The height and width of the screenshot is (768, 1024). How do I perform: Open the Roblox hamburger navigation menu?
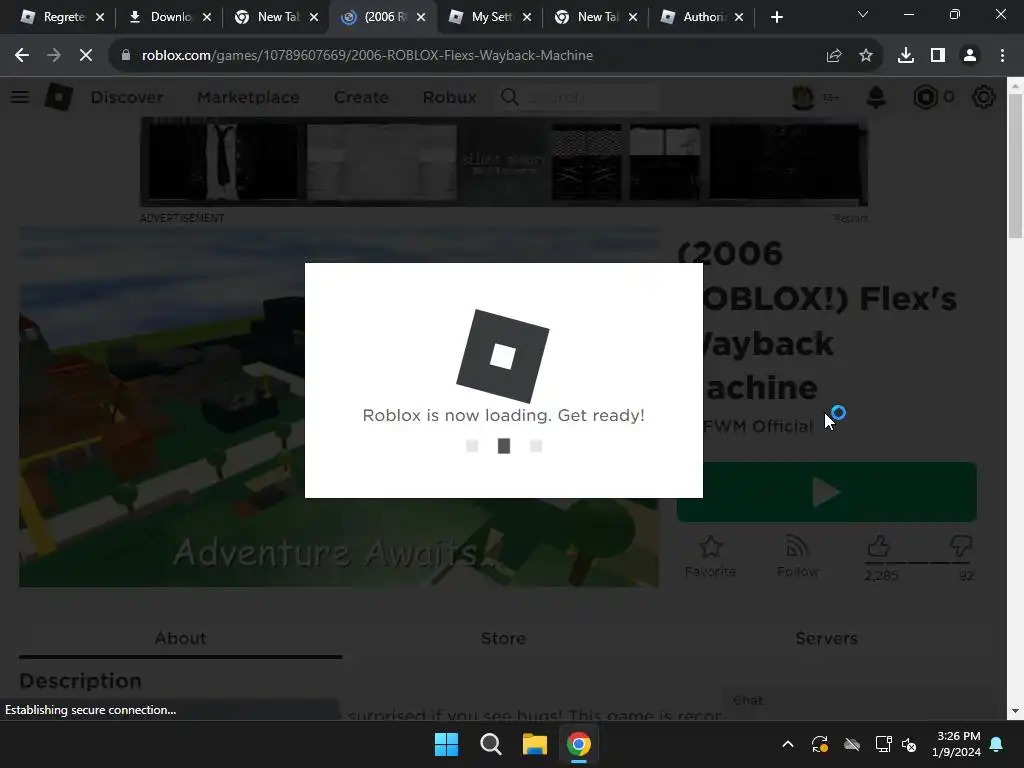pos(20,97)
